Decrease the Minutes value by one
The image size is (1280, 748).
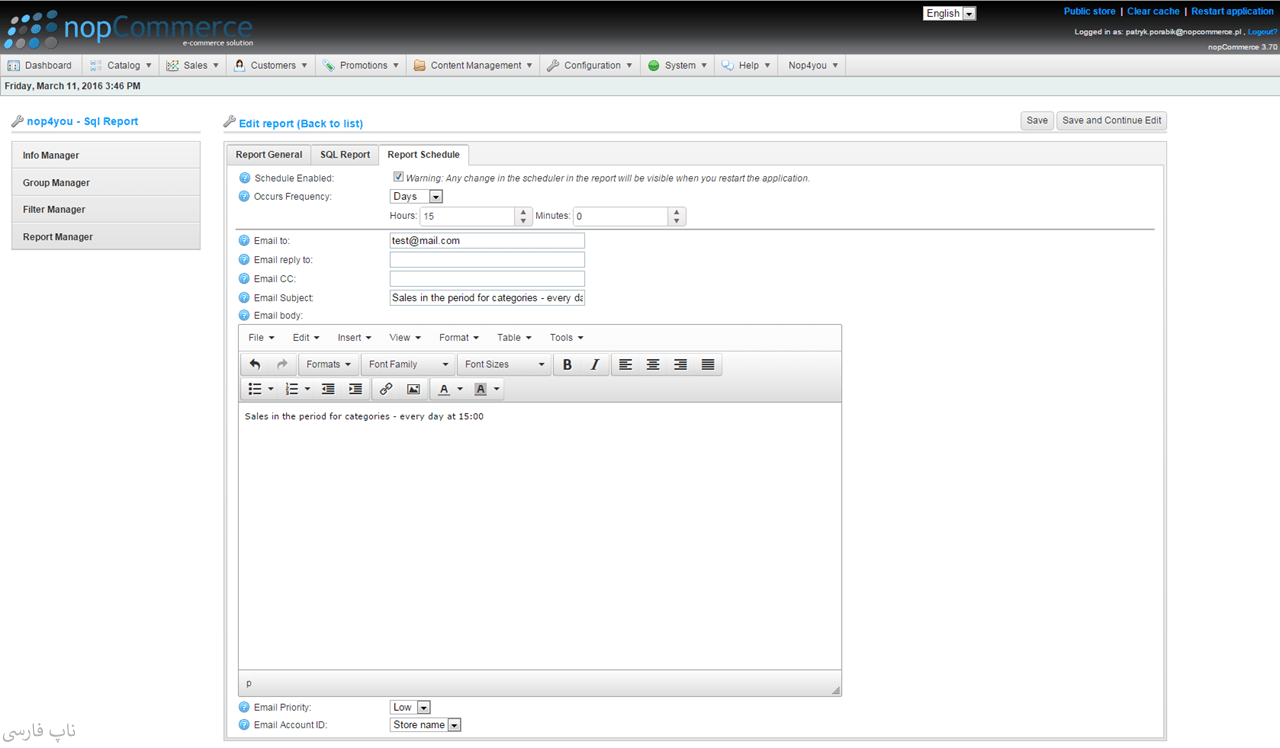[677, 221]
